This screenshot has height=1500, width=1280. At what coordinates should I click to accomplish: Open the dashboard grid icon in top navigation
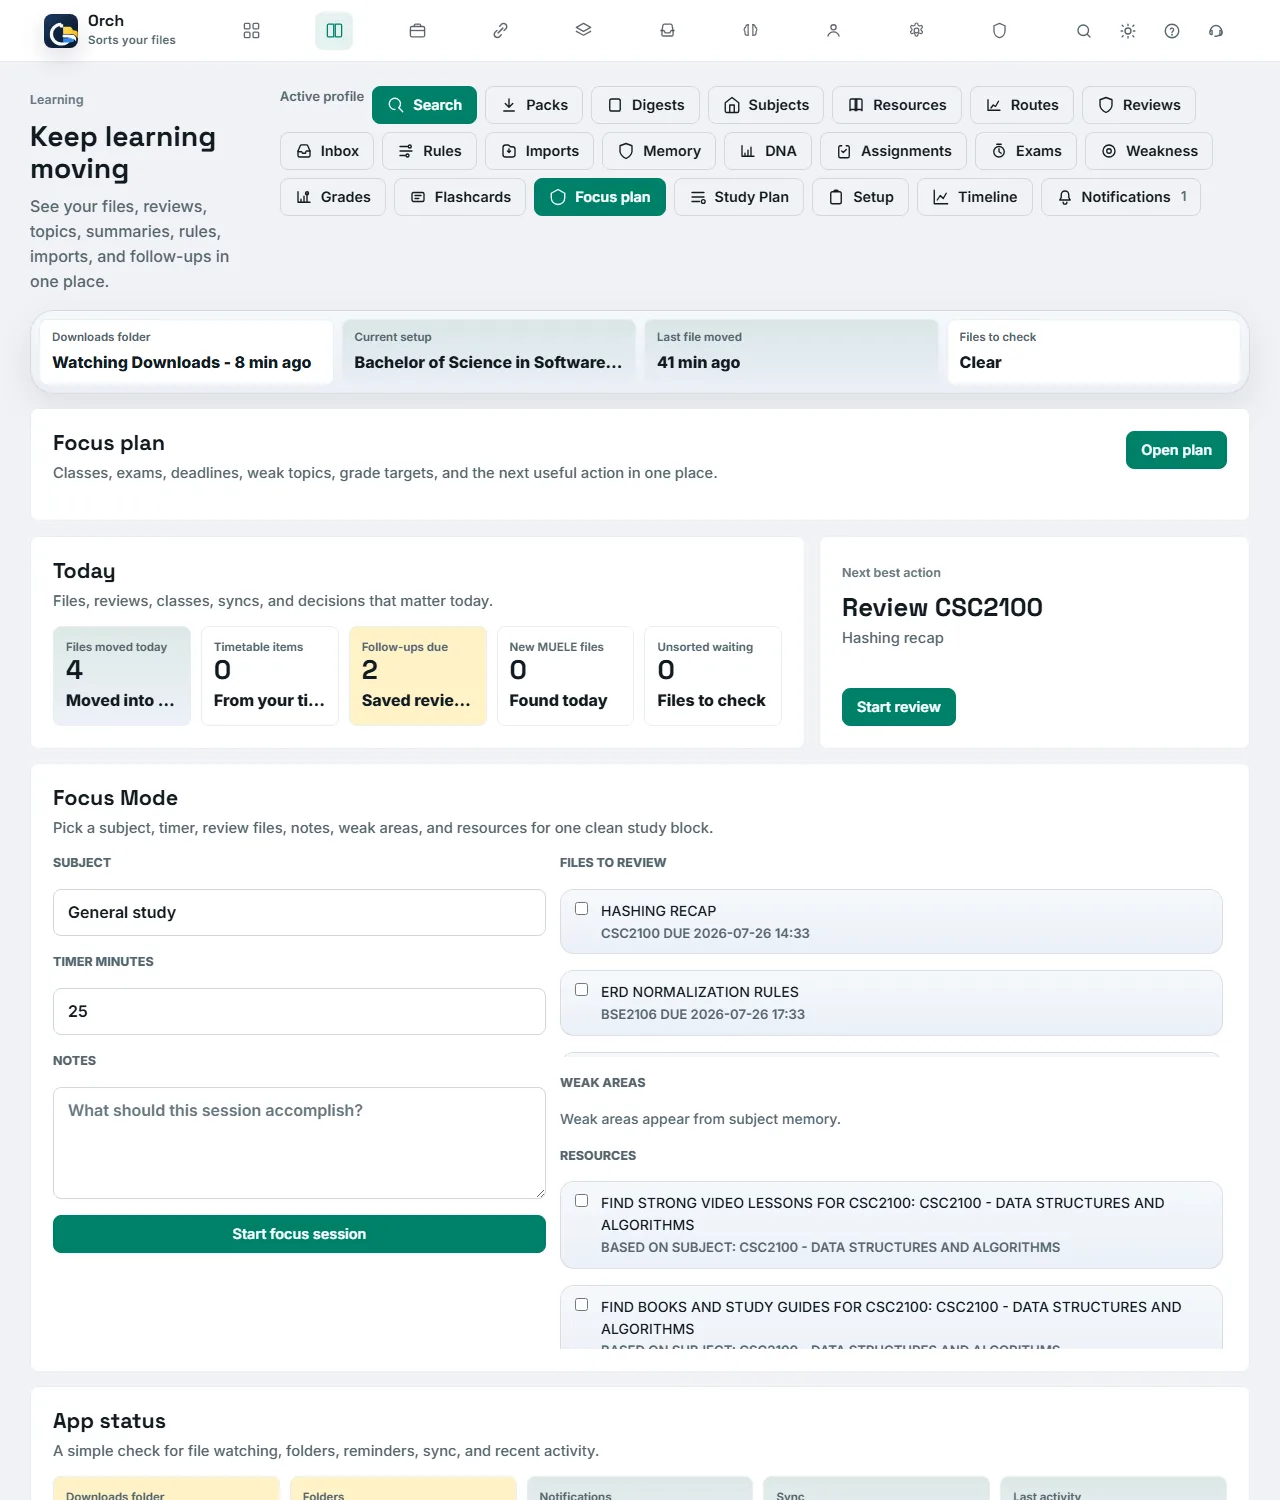pyautogui.click(x=251, y=31)
